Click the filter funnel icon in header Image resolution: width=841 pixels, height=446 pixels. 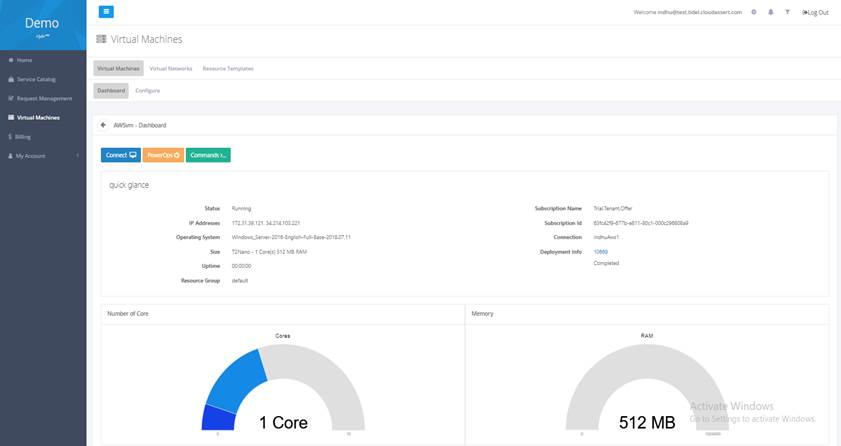coord(786,12)
